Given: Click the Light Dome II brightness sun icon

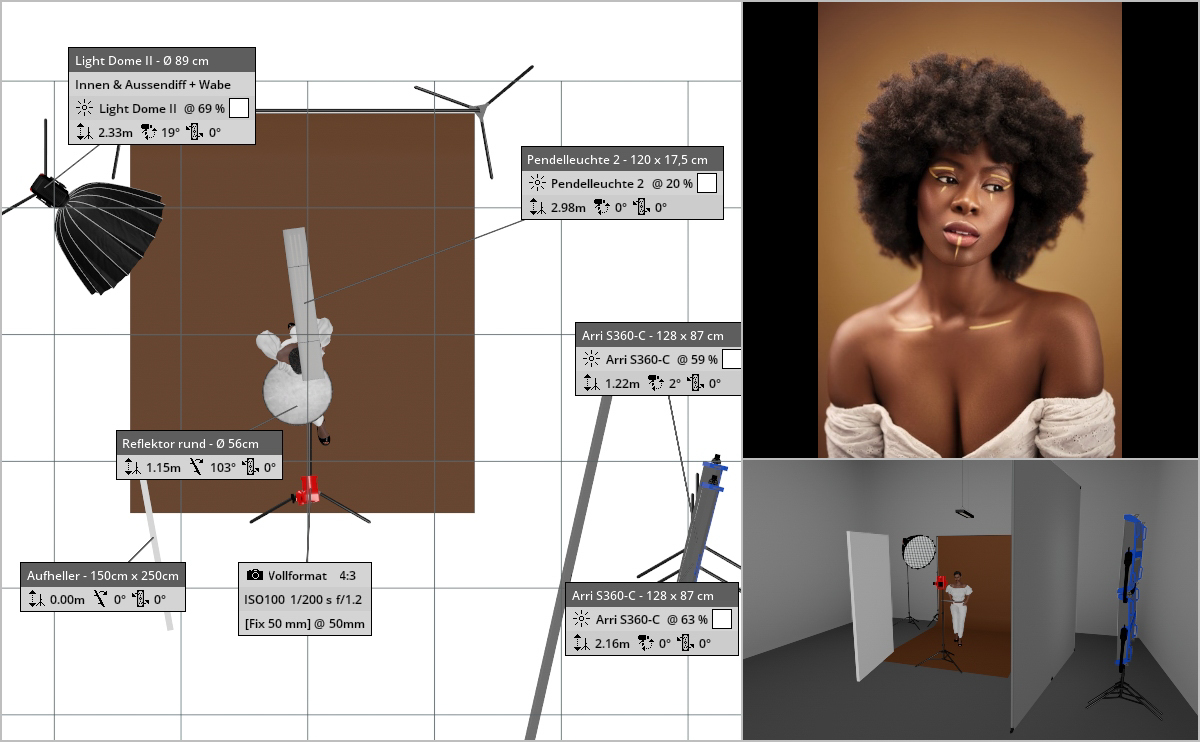Looking at the screenshot, I should coord(85,108).
